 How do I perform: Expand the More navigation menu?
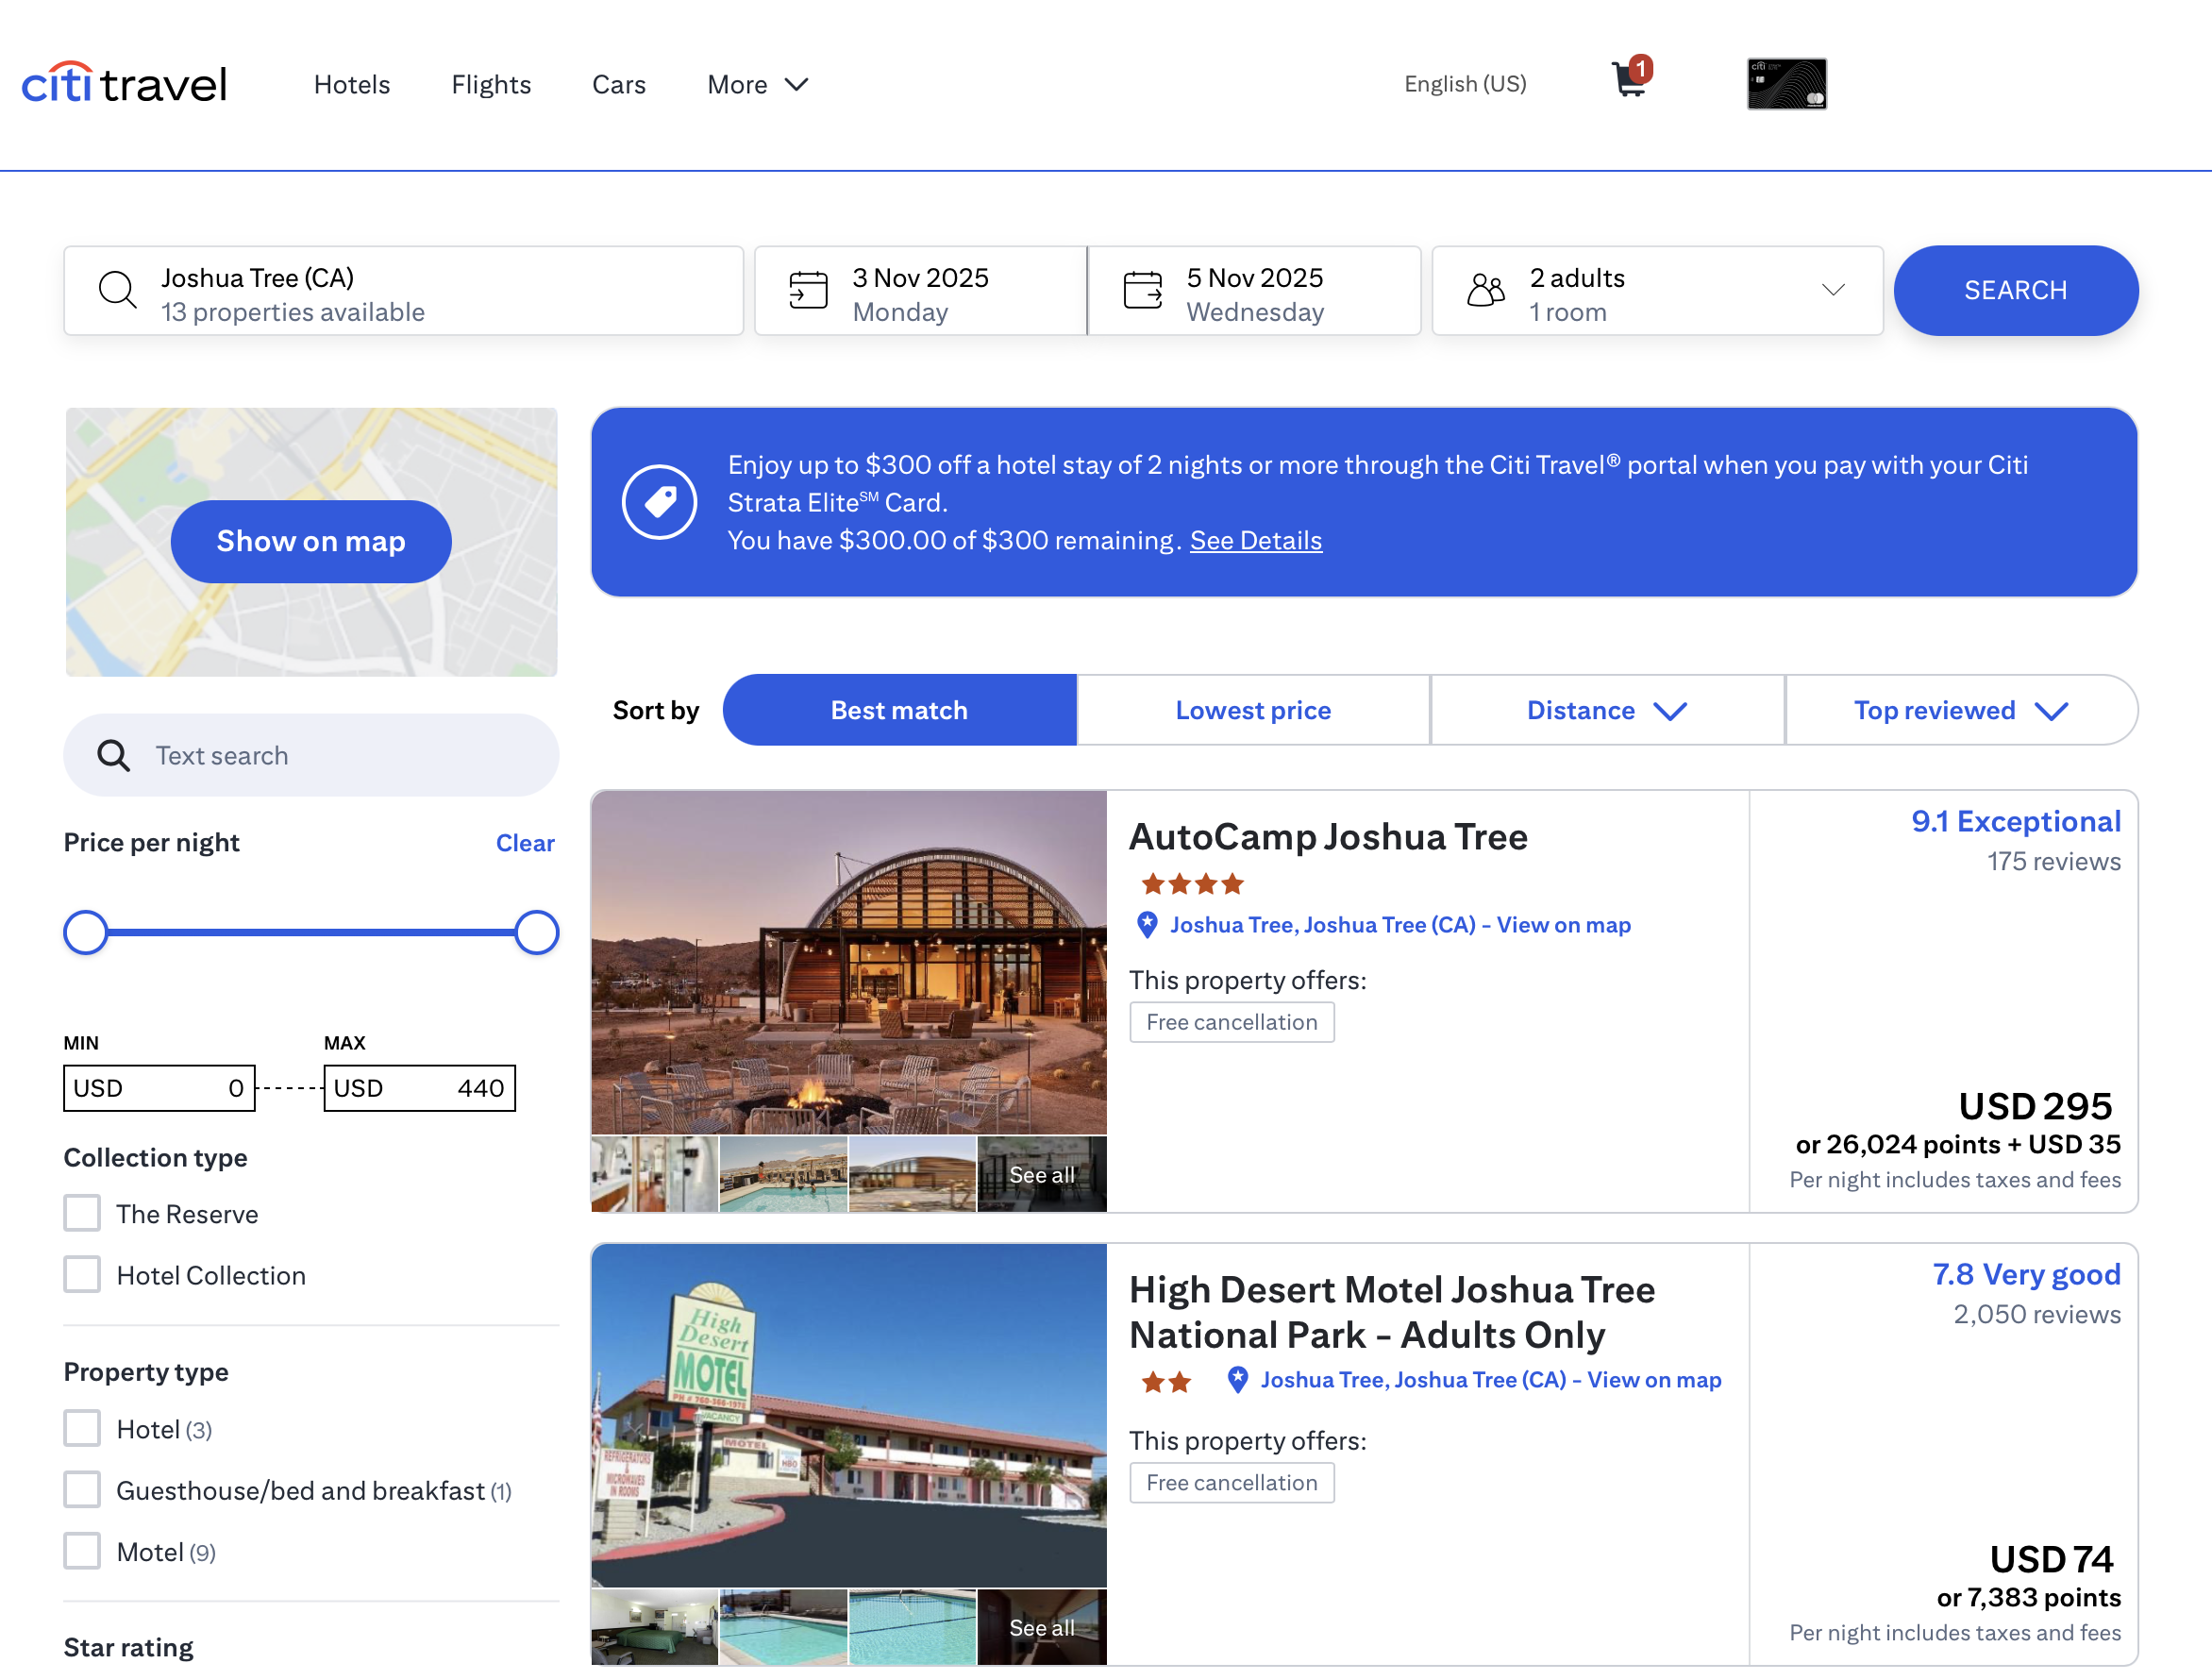point(757,85)
